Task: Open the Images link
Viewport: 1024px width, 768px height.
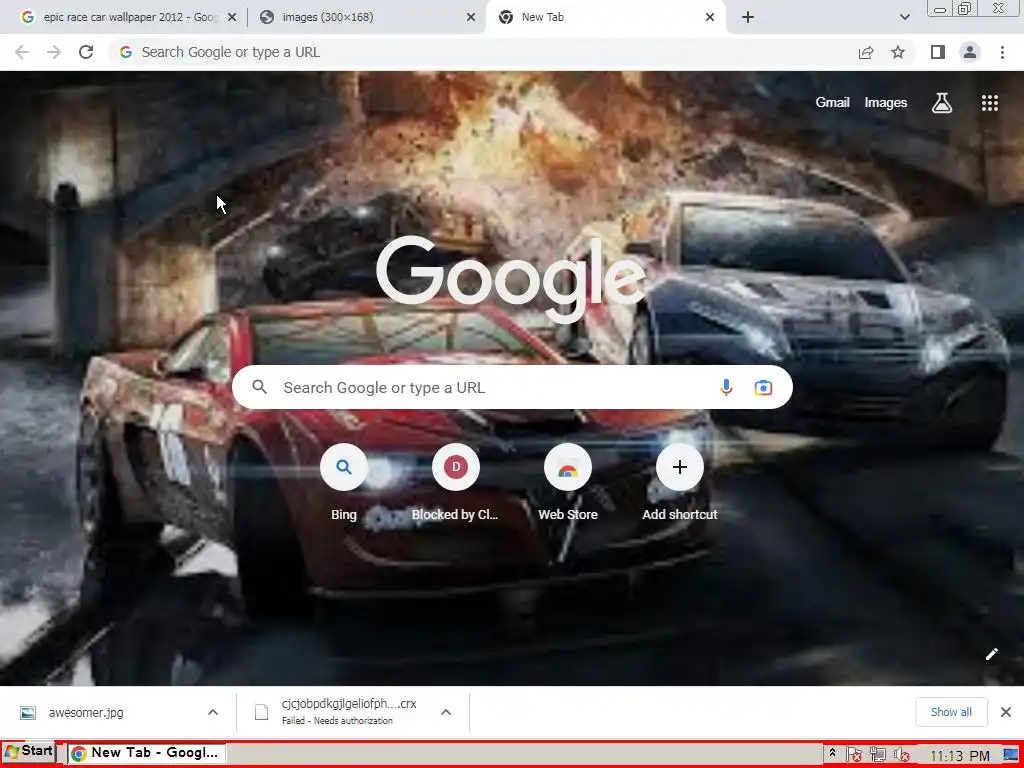Action: (886, 103)
